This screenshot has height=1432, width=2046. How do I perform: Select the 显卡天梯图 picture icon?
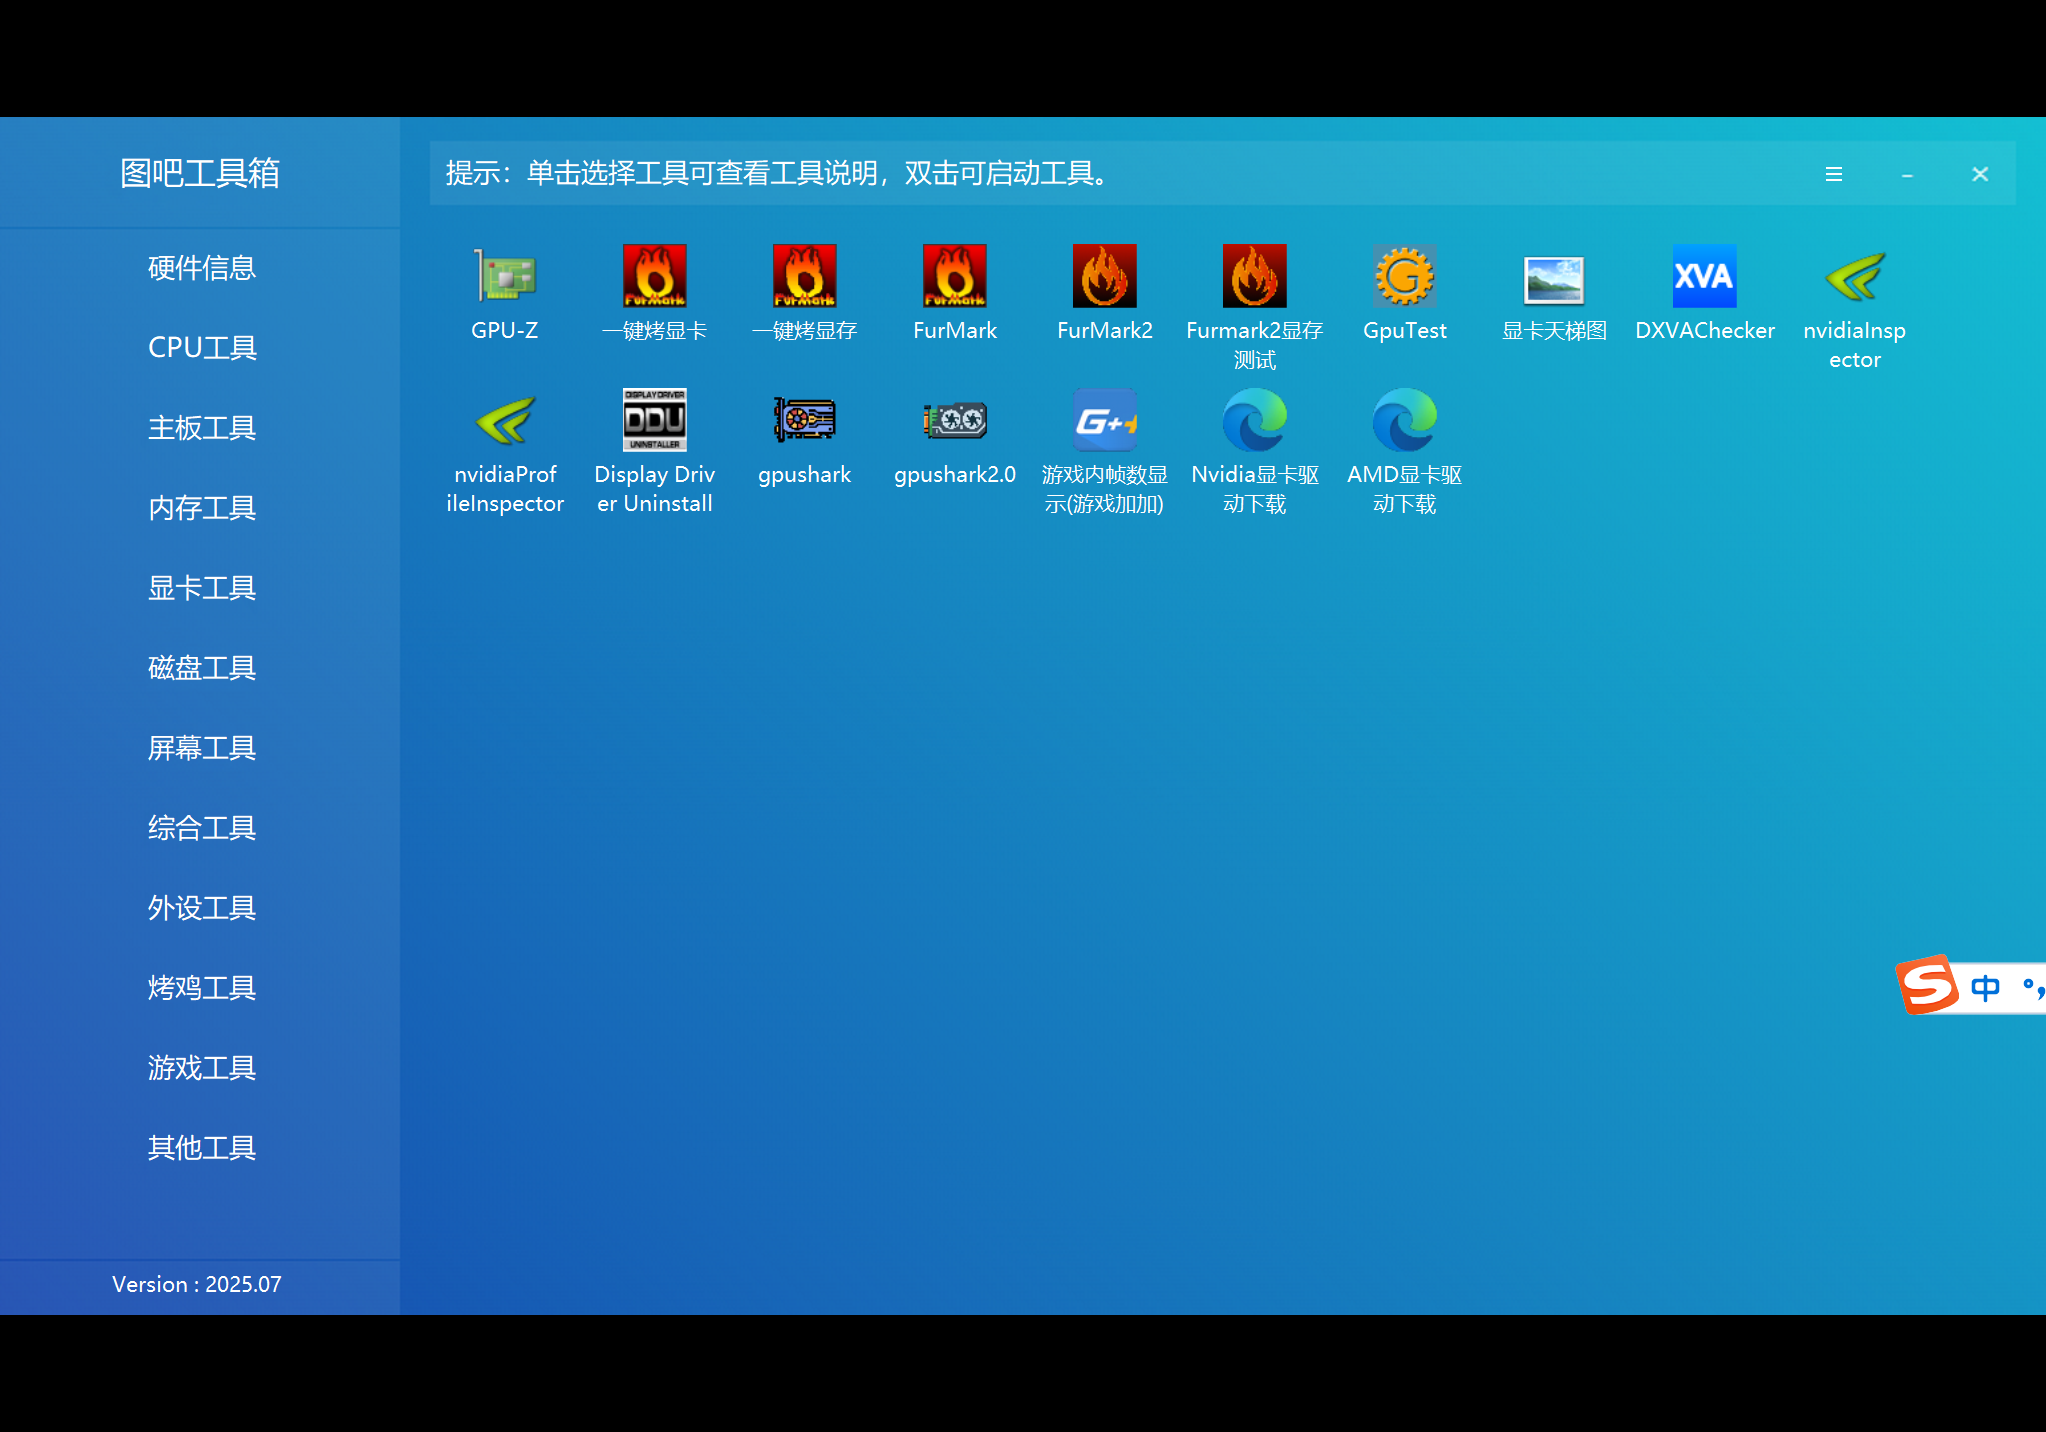click(x=1555, y=276)
